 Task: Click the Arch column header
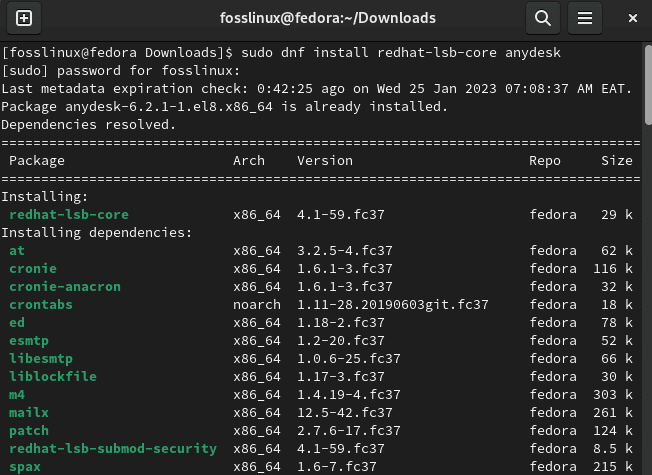click(249, 161)
